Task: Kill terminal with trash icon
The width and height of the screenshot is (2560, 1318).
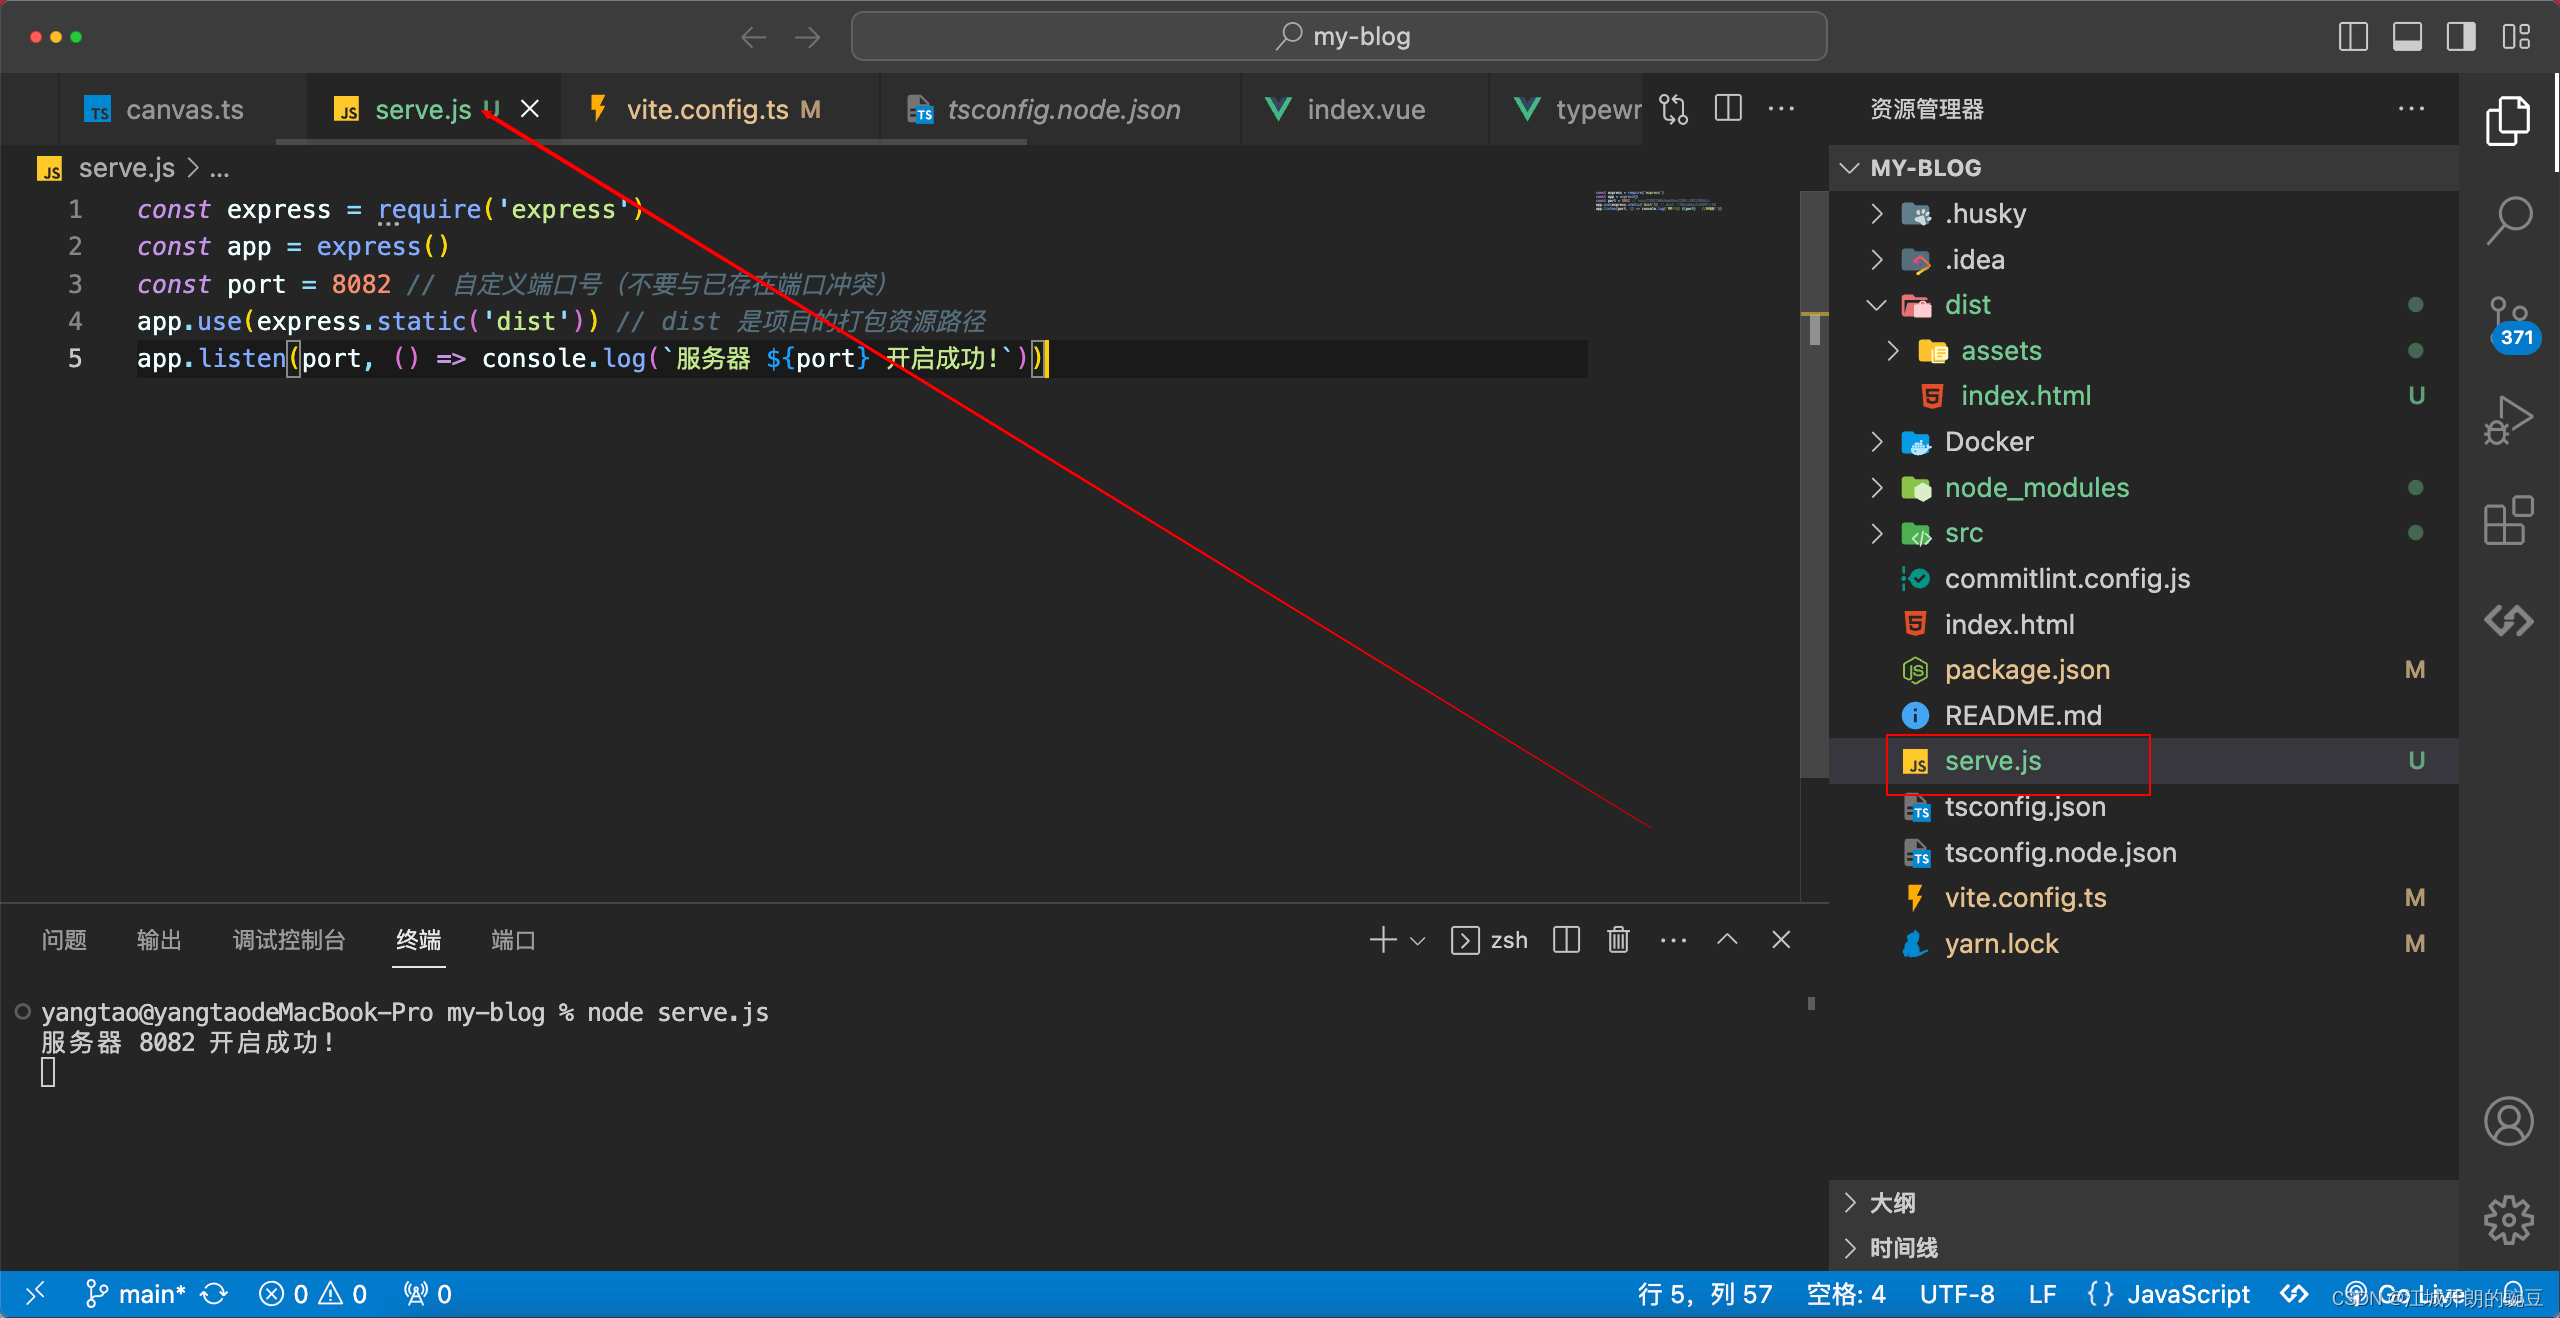Action: click(1618, 940)
